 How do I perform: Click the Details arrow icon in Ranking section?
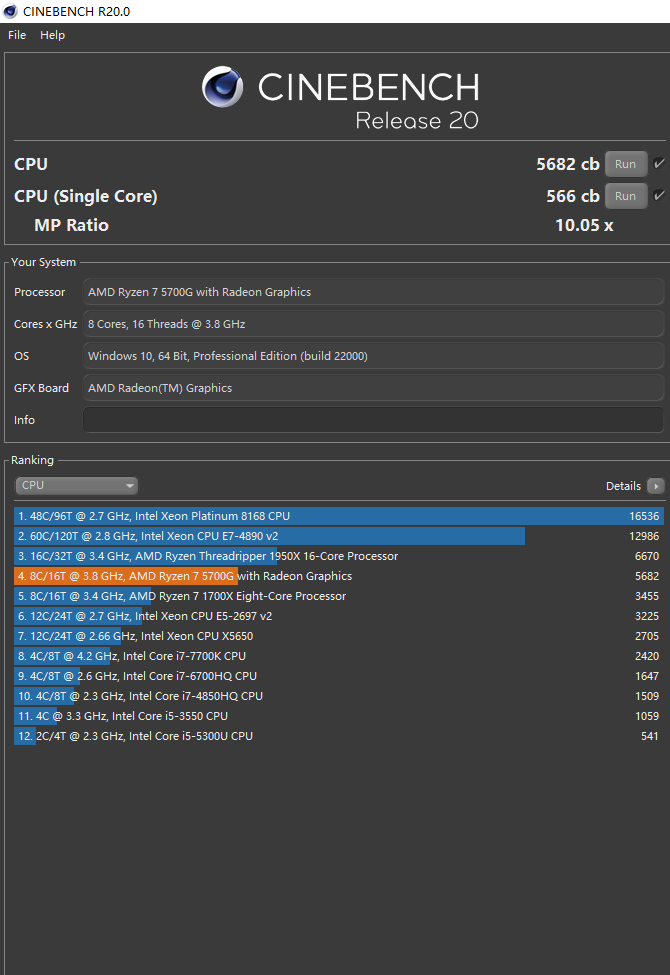[657, 485]
